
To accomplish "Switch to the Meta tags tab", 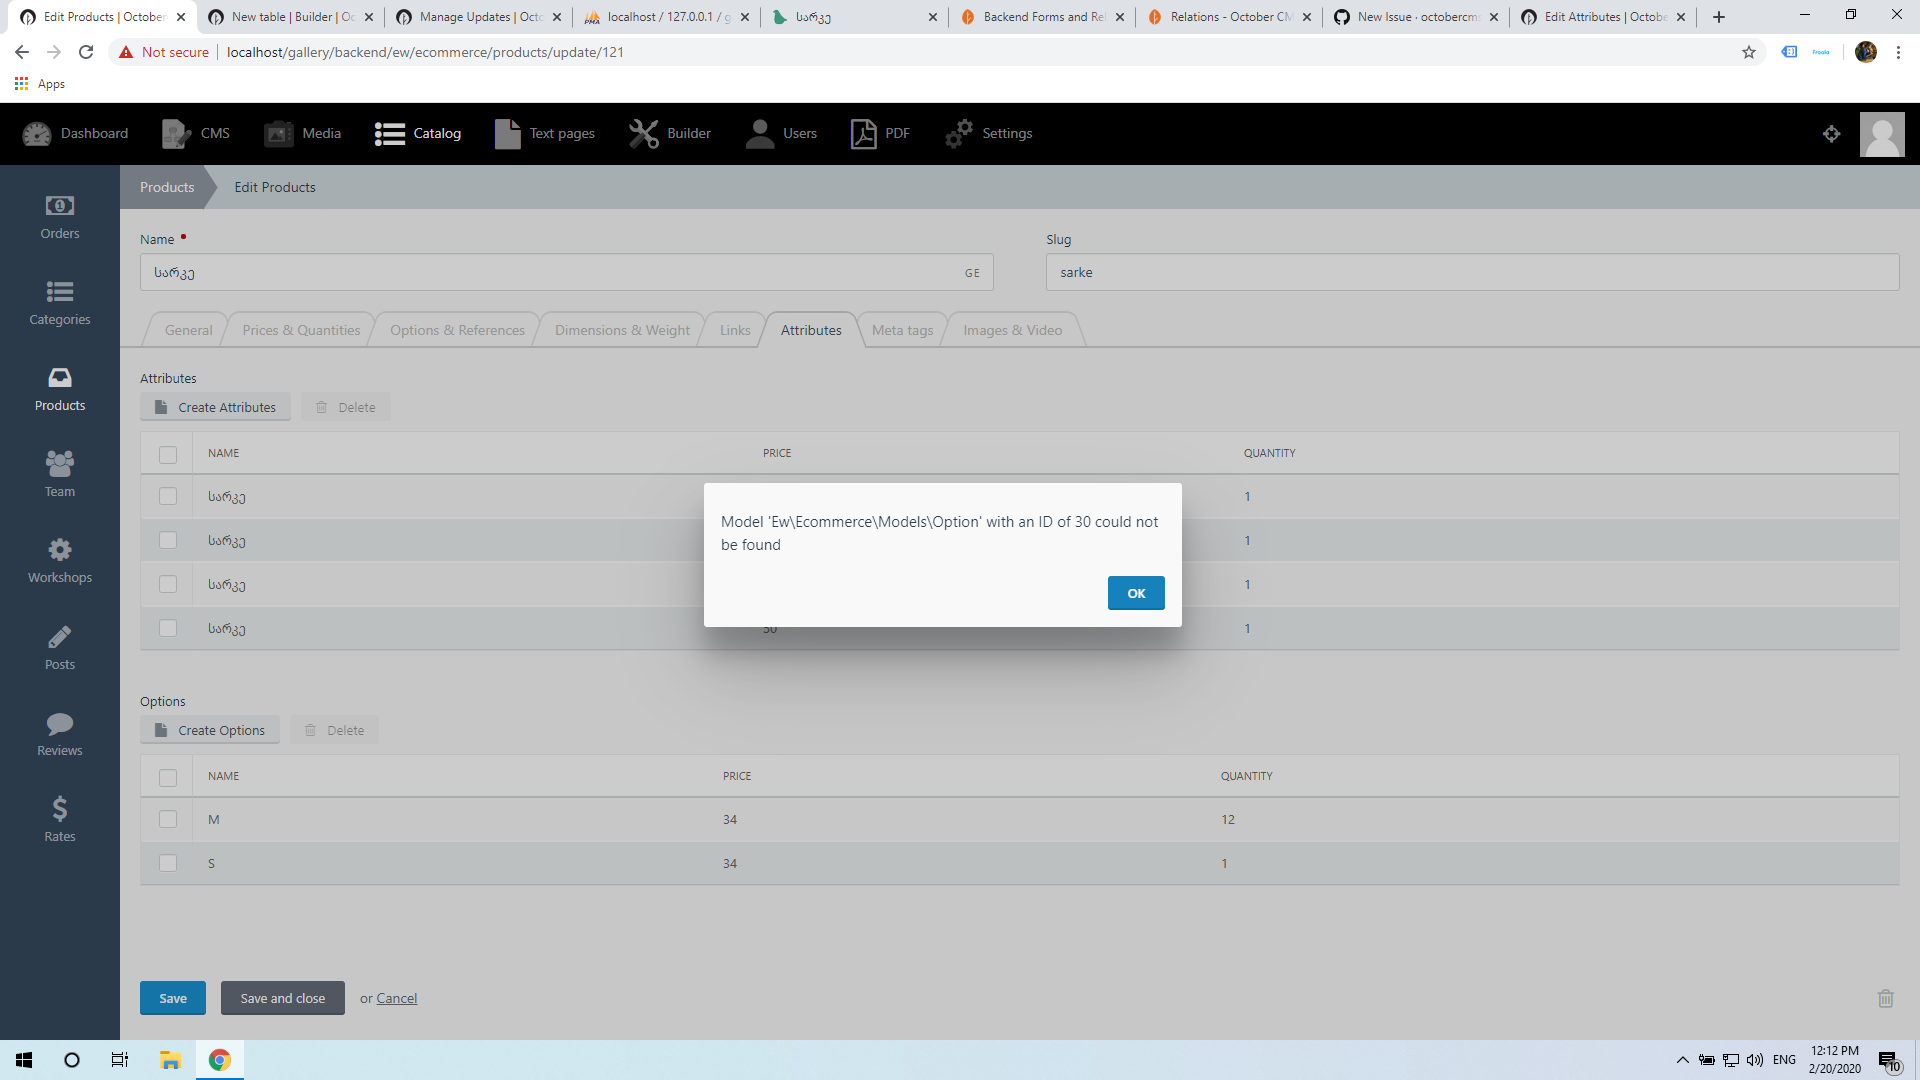I will (901, 330).
